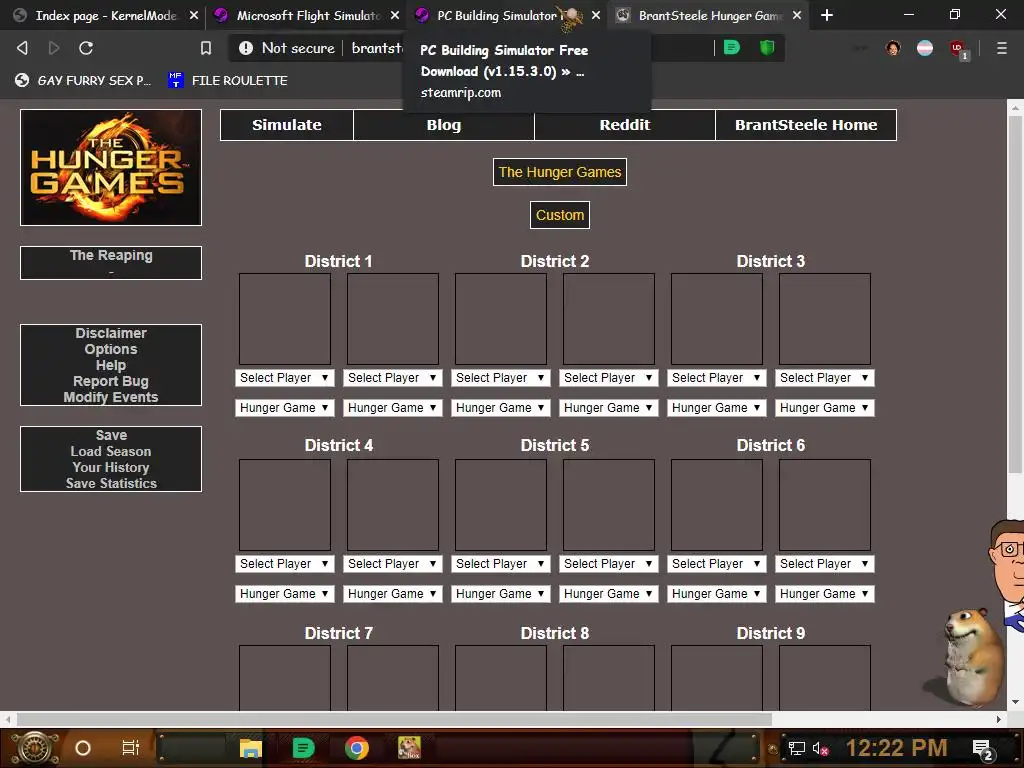Screen dimensions: 1024x768
Task: Open the Reddit menu item
Action: pos(625,125)
